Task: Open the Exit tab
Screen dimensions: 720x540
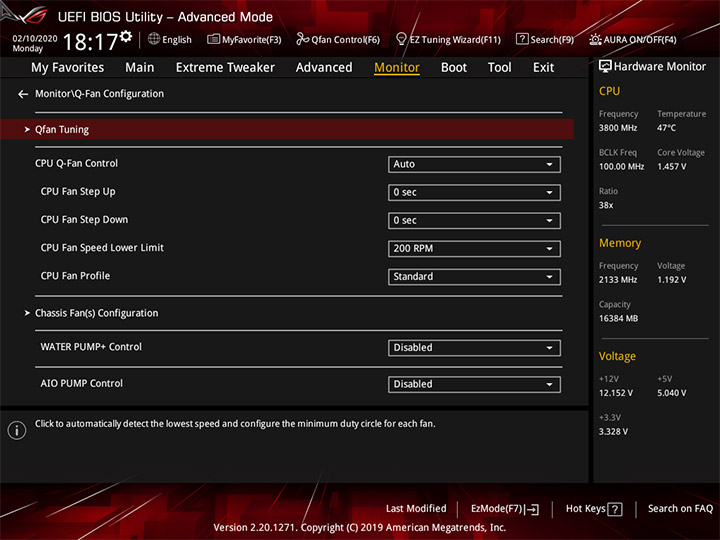Action: tap(543, 68)
